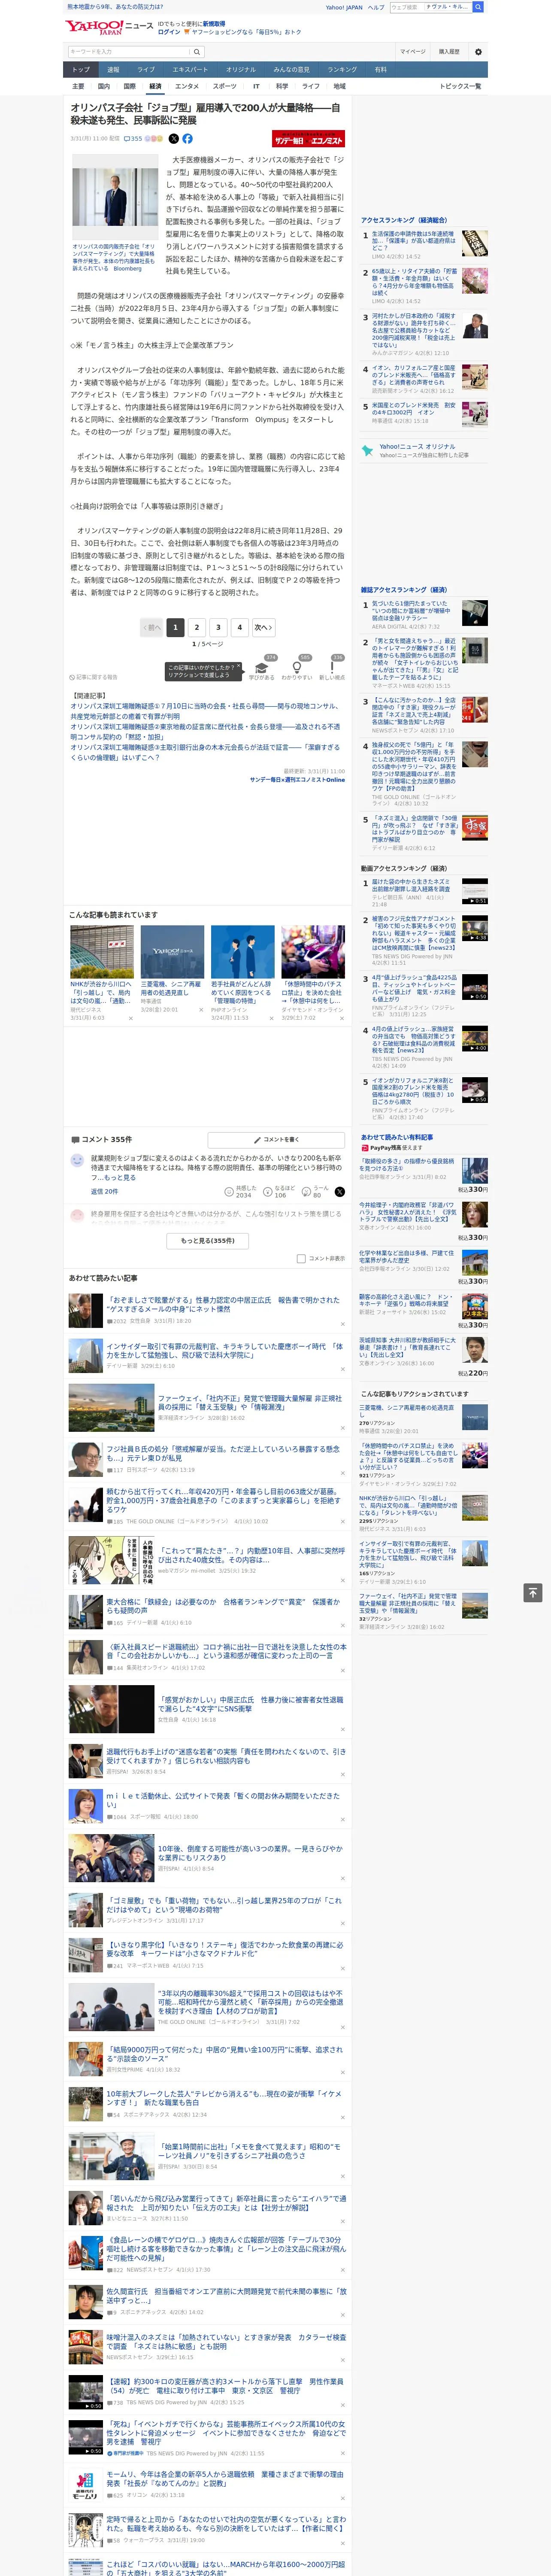
Task: Open the トピックス一覧 link
Action: [x=460, y=86]
